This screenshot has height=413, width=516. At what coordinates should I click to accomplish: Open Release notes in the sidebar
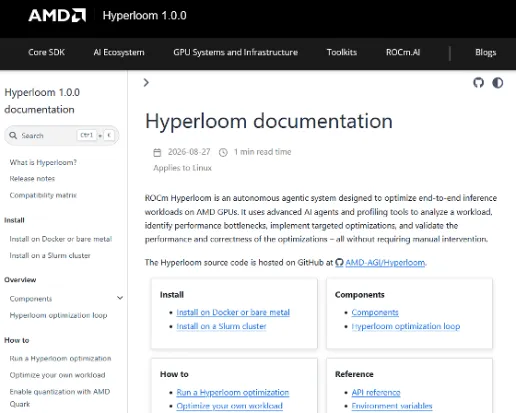click(x=32, y=179)
